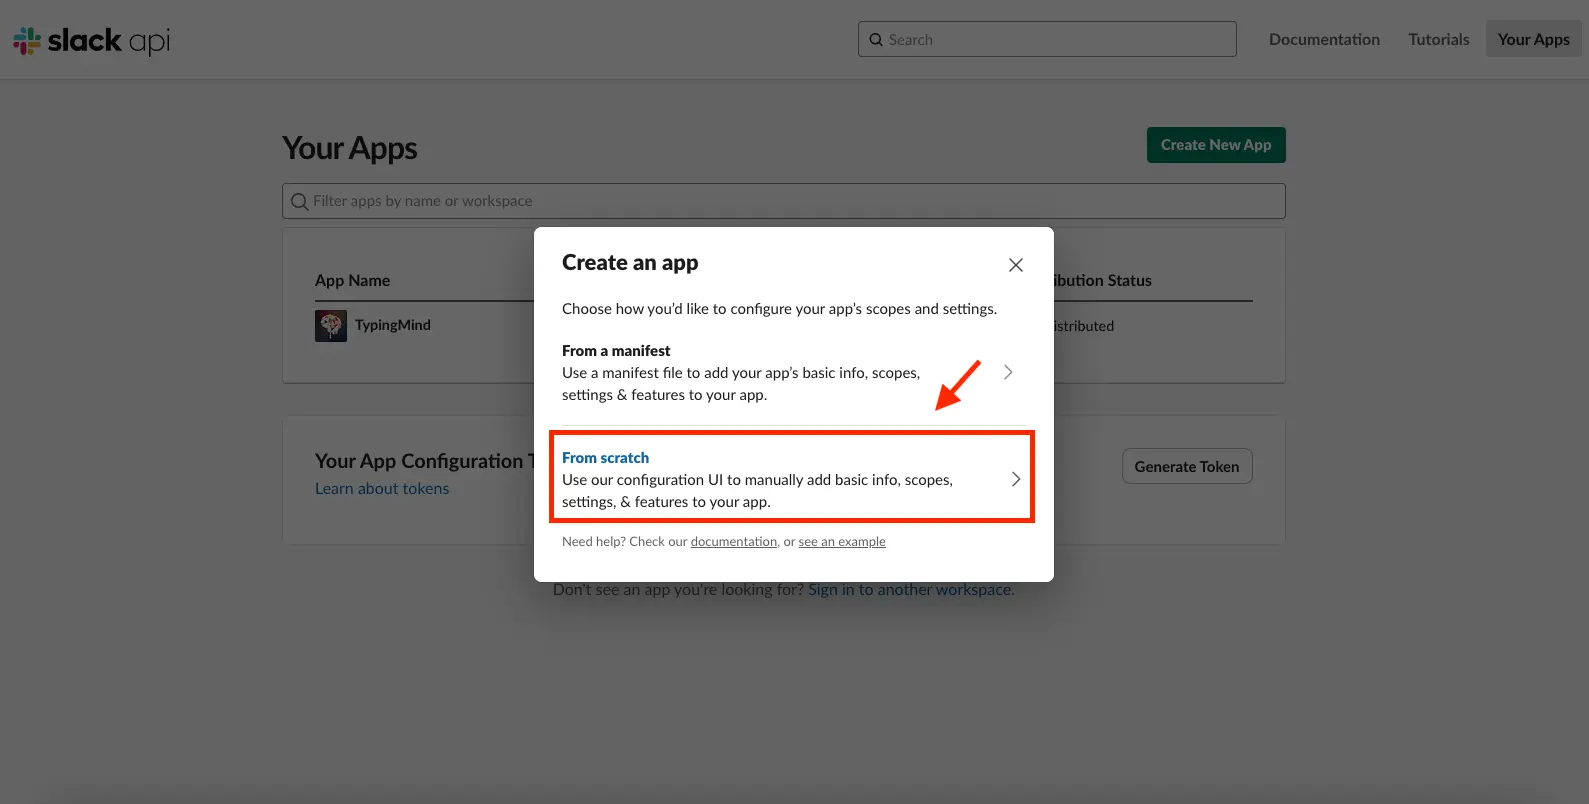Click the top search magnifier icon
The height and width of the screenshot is (804, 1589).
click(876, 40)
